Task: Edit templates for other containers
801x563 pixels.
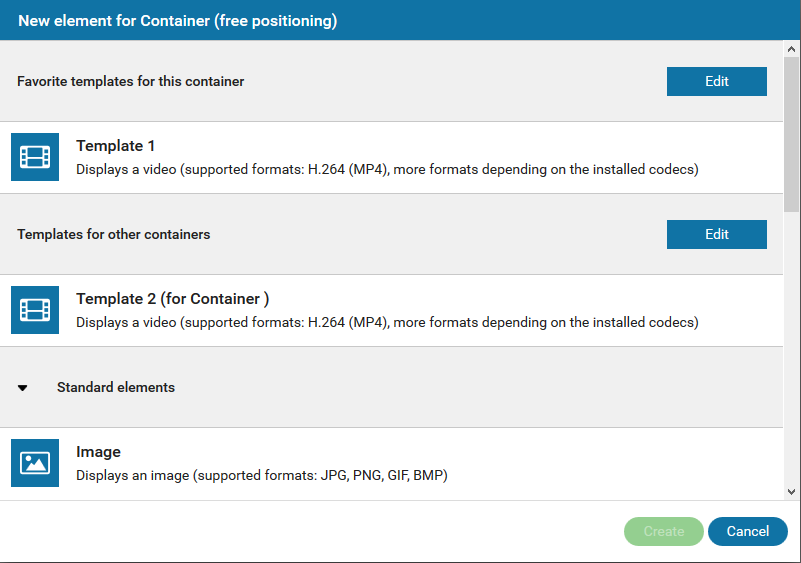Action: tap(716, 235)
